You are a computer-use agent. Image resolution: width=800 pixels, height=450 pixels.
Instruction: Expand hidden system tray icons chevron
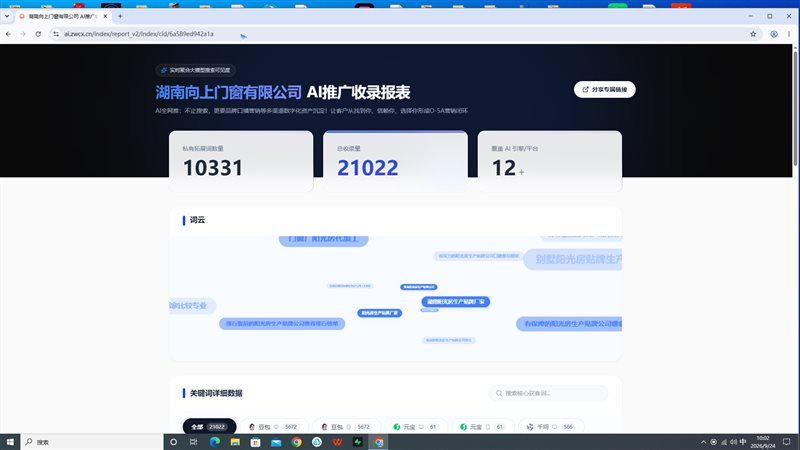(x=704, y=442)
